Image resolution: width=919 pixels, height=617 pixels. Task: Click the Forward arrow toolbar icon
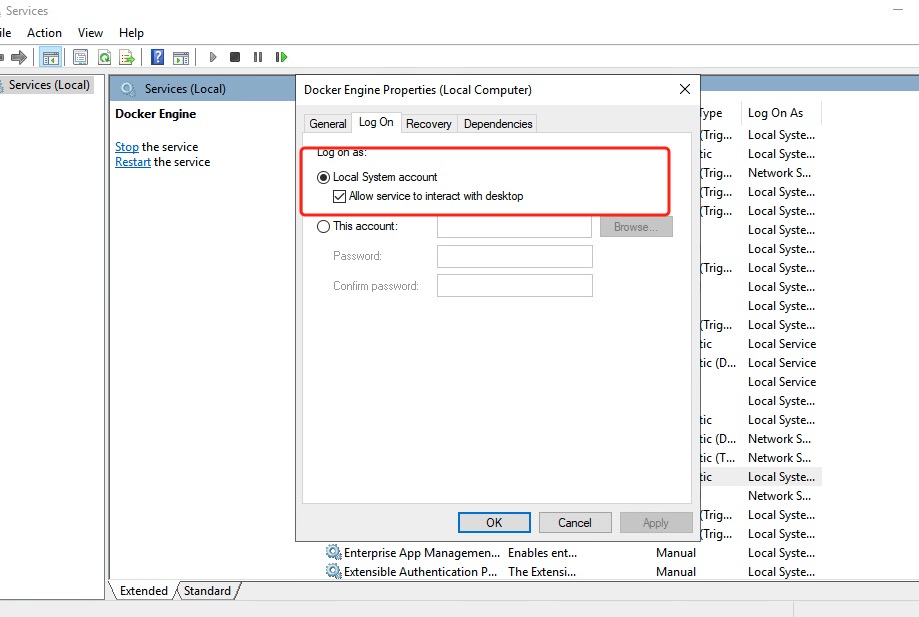pos(19,57)
